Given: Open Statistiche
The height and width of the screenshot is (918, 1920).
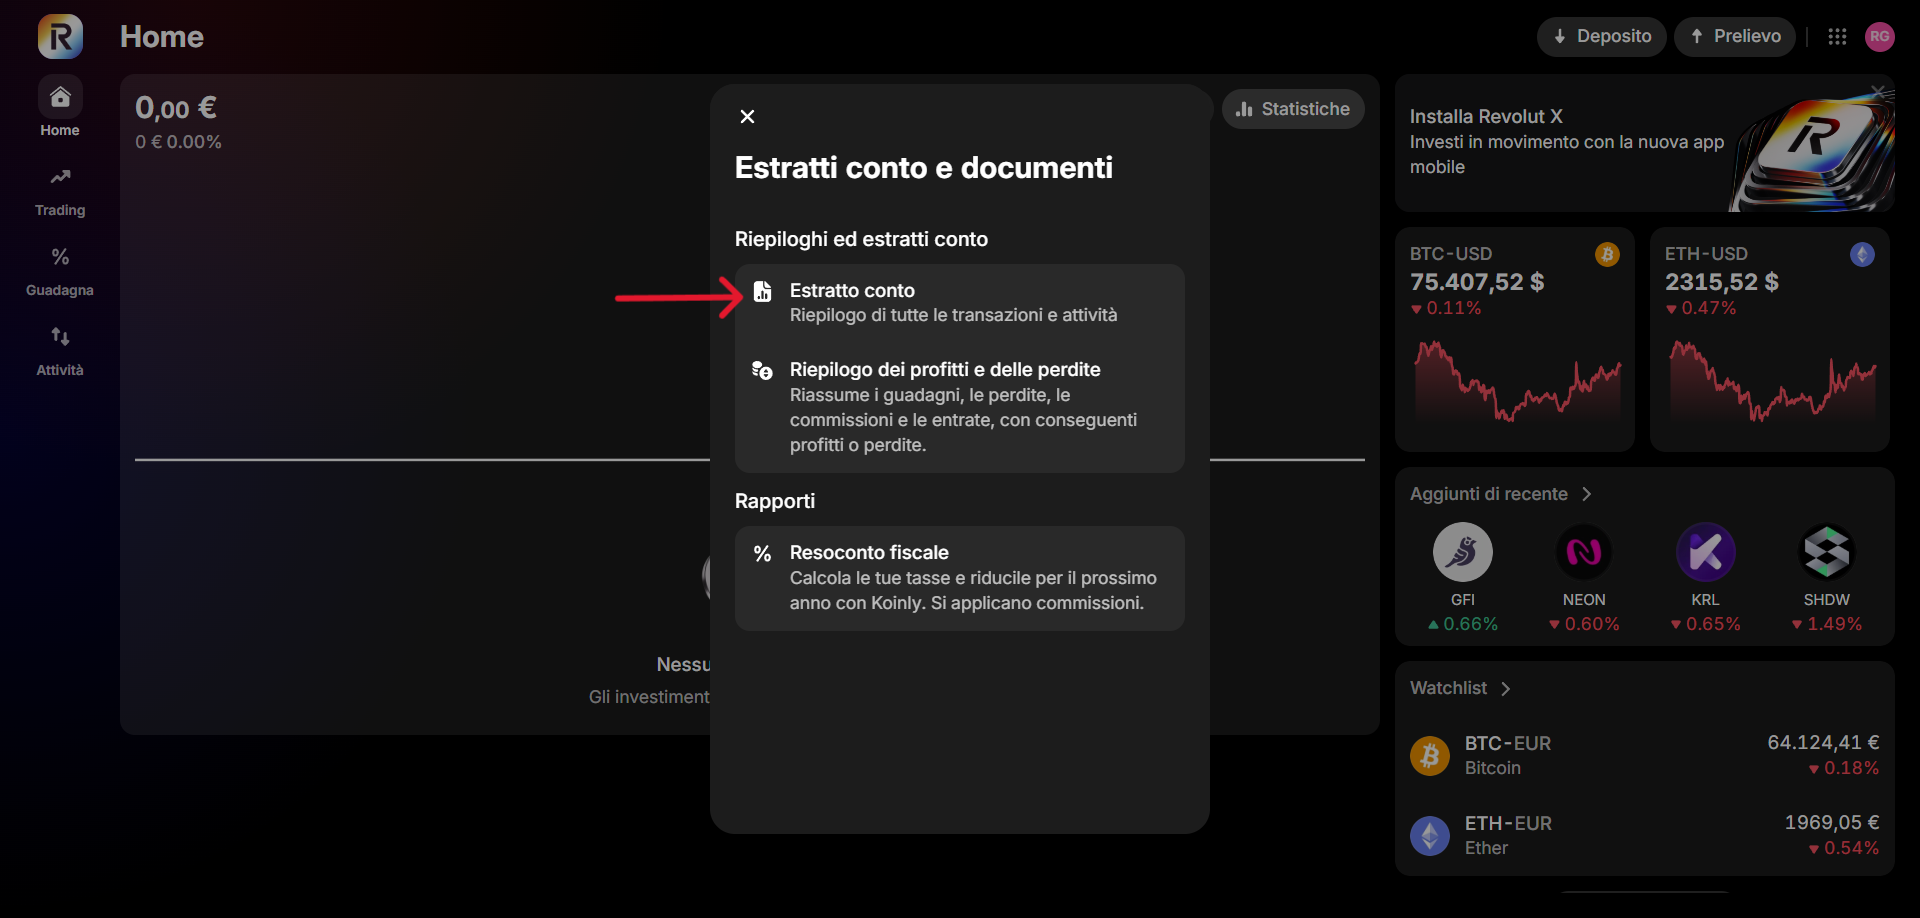Looking at the screenshot, I should point(1293,109).
